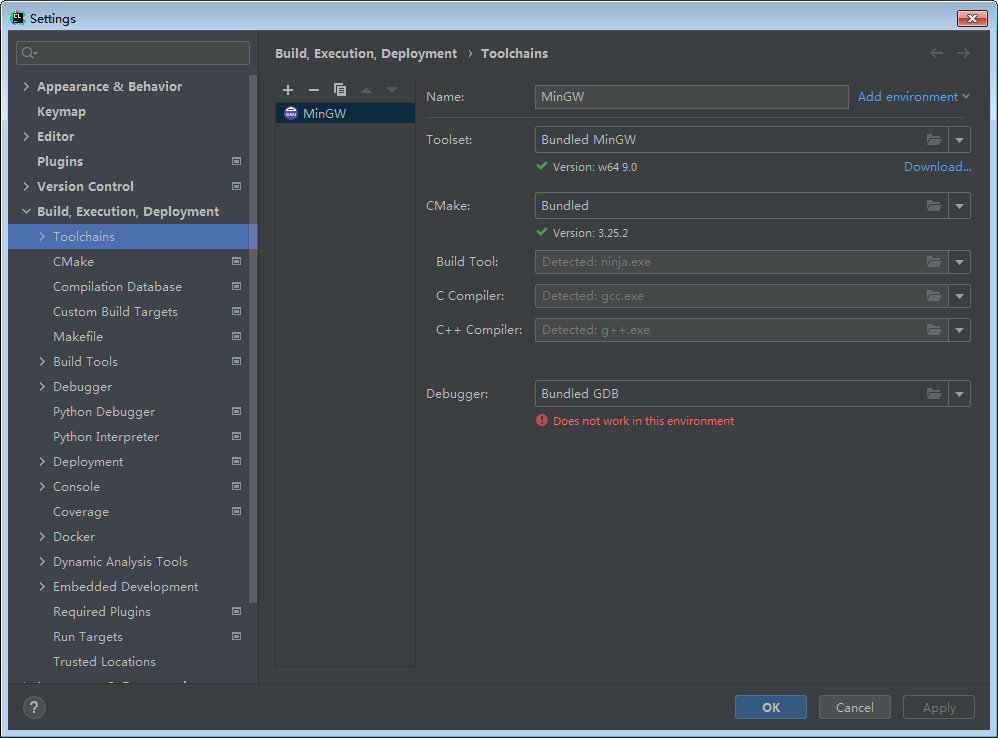
Task: Move toolchain up arrow
Action: [366, 90]
